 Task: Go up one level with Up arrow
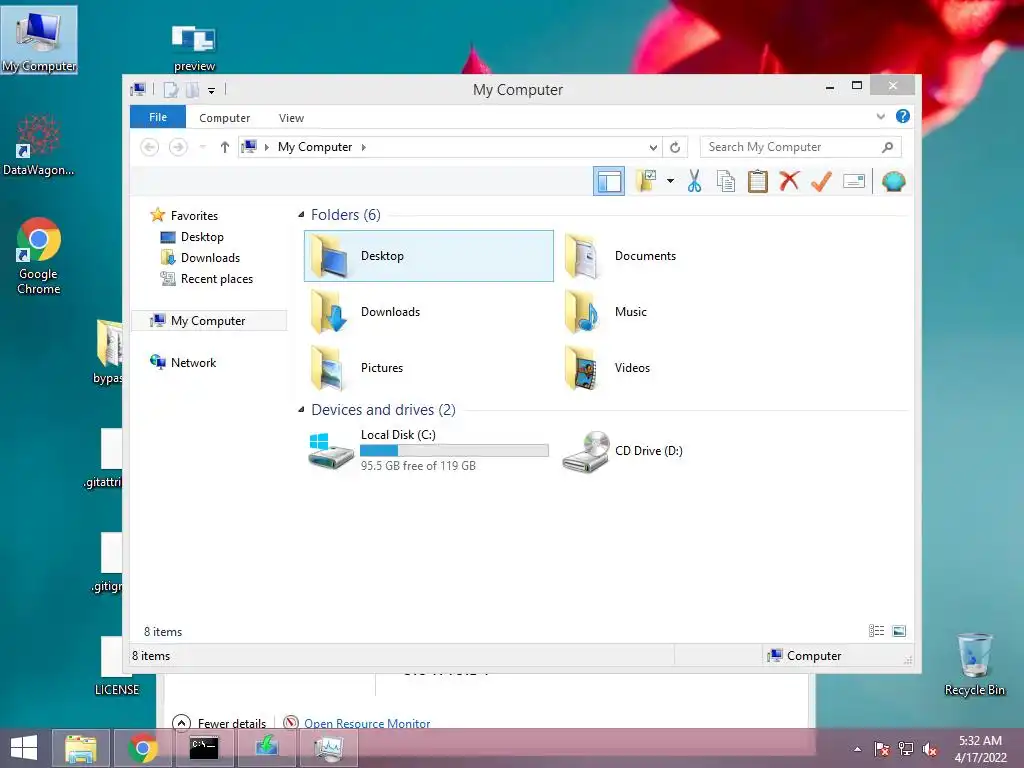point(225,147)
